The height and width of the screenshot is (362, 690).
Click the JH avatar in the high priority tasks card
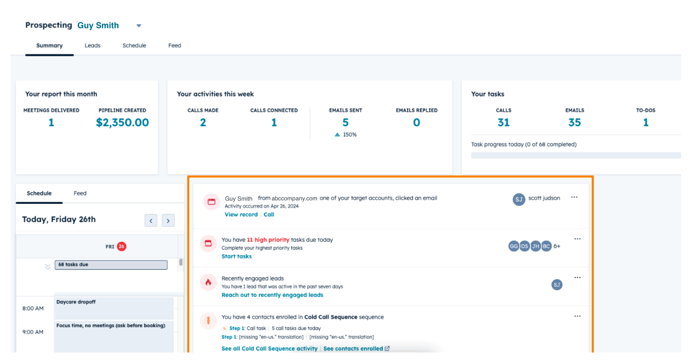pyautogui.click(x=535, y=246)
